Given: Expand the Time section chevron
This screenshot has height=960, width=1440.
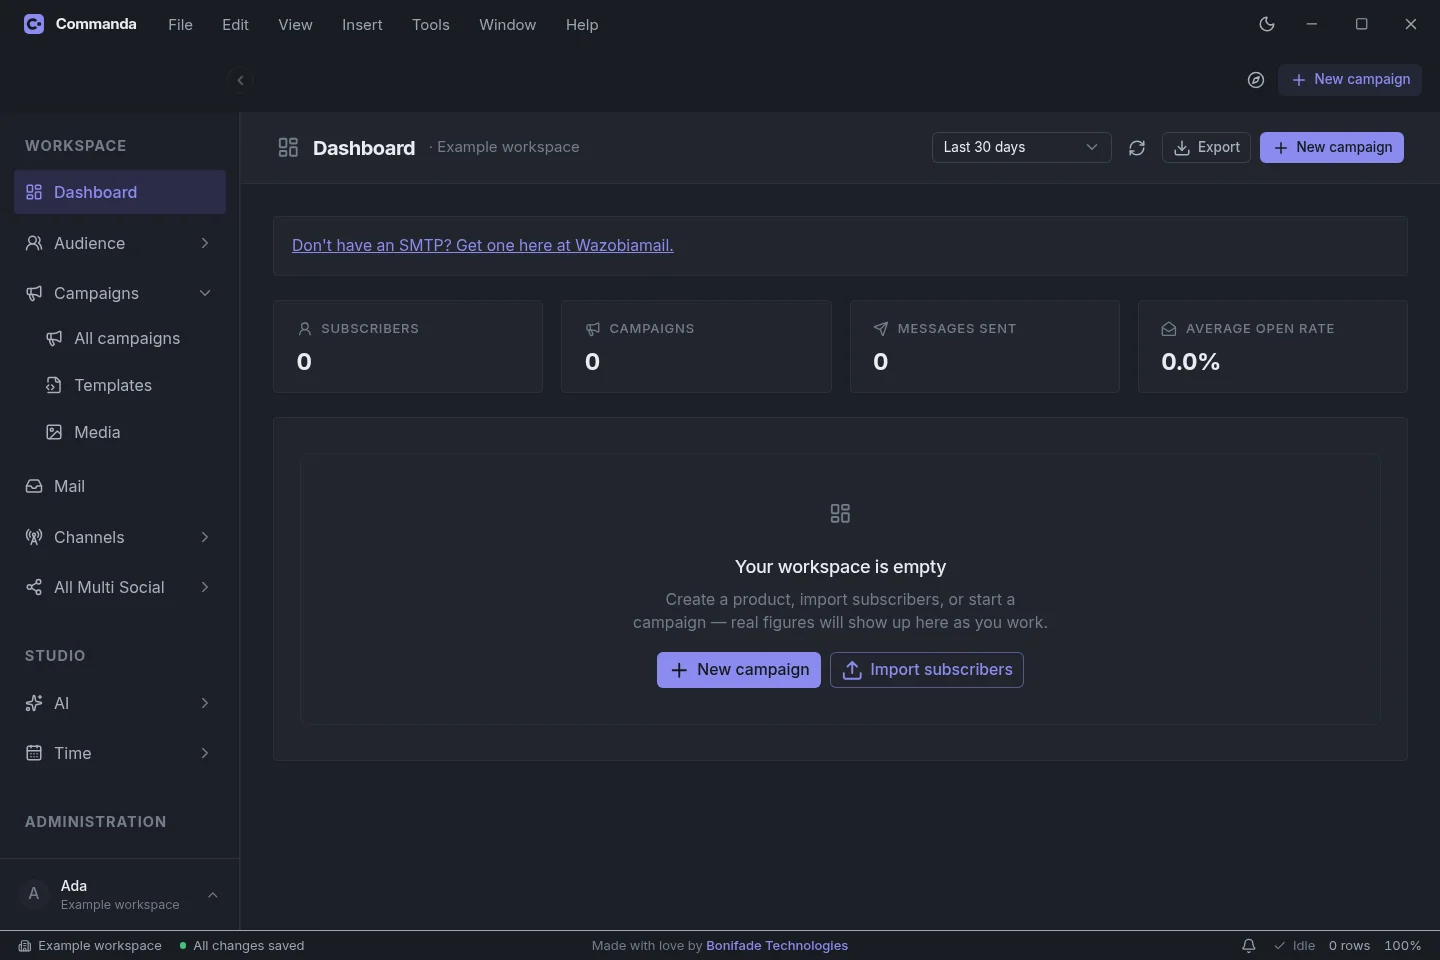Looking at the screenshot, I should coord(205,753).
